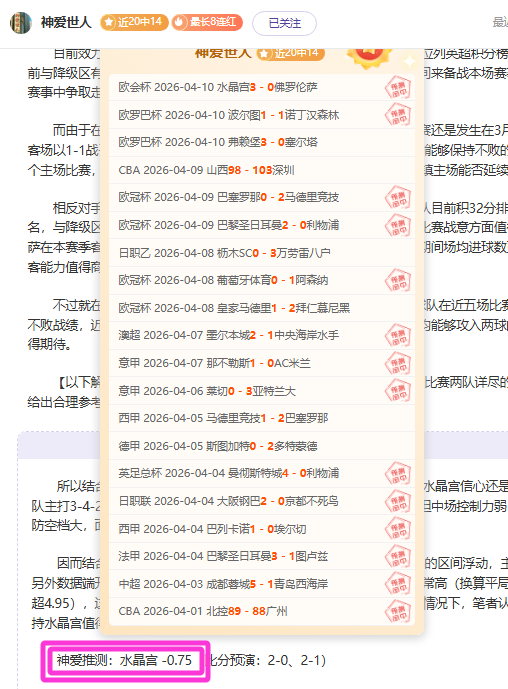Select the 西甲 马德里竞技1-2巴塞罗那 row
This screenshot has width=508, height=689.
[262, 418]
